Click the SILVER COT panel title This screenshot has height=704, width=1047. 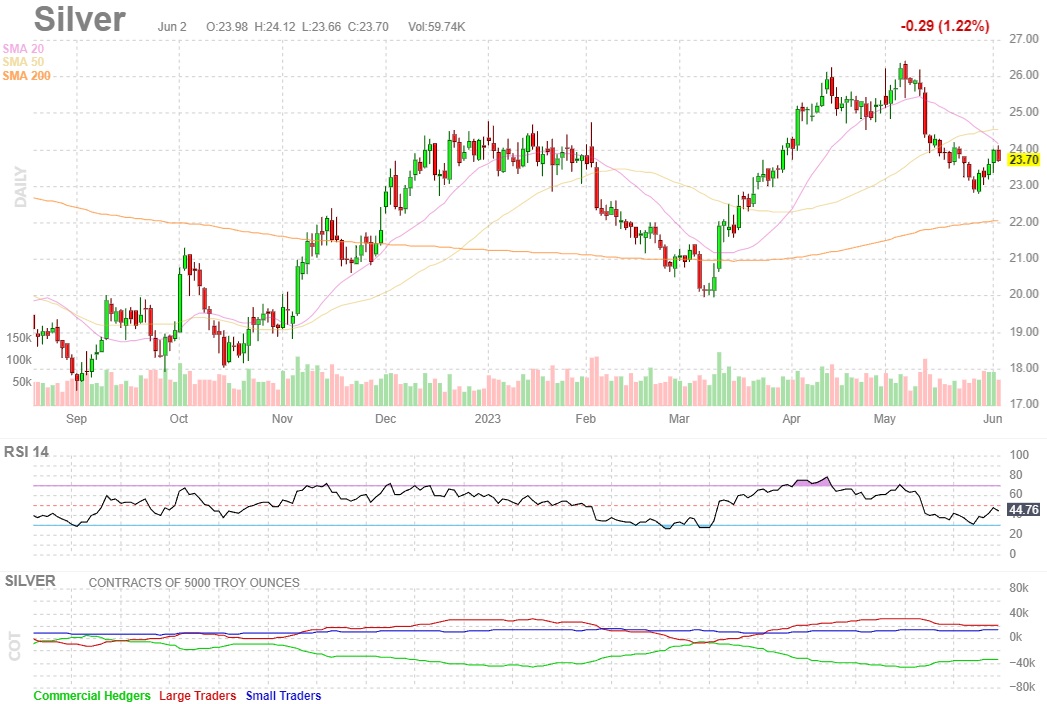pos(30,581)
